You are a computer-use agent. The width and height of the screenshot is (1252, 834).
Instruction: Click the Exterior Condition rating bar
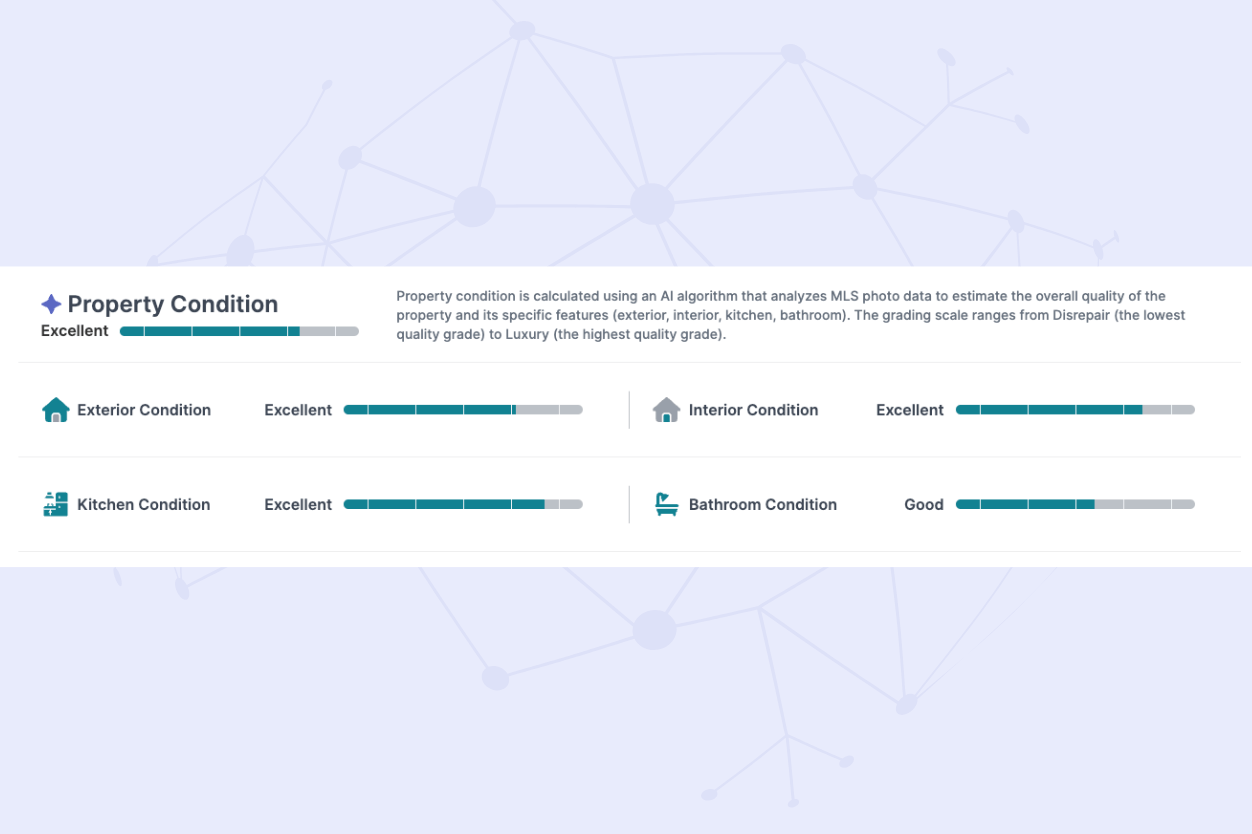pos(463,409)
